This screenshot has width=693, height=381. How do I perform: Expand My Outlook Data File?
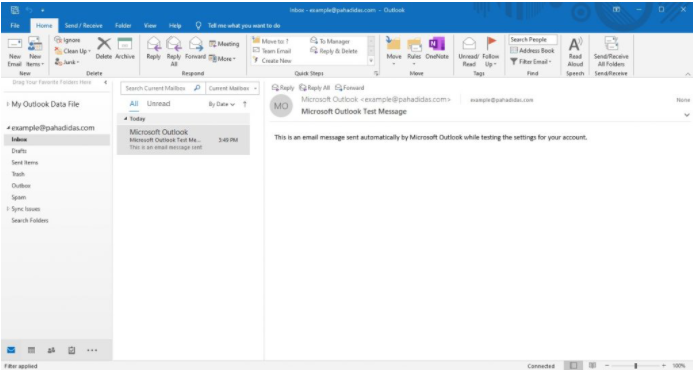click(8, 104)
